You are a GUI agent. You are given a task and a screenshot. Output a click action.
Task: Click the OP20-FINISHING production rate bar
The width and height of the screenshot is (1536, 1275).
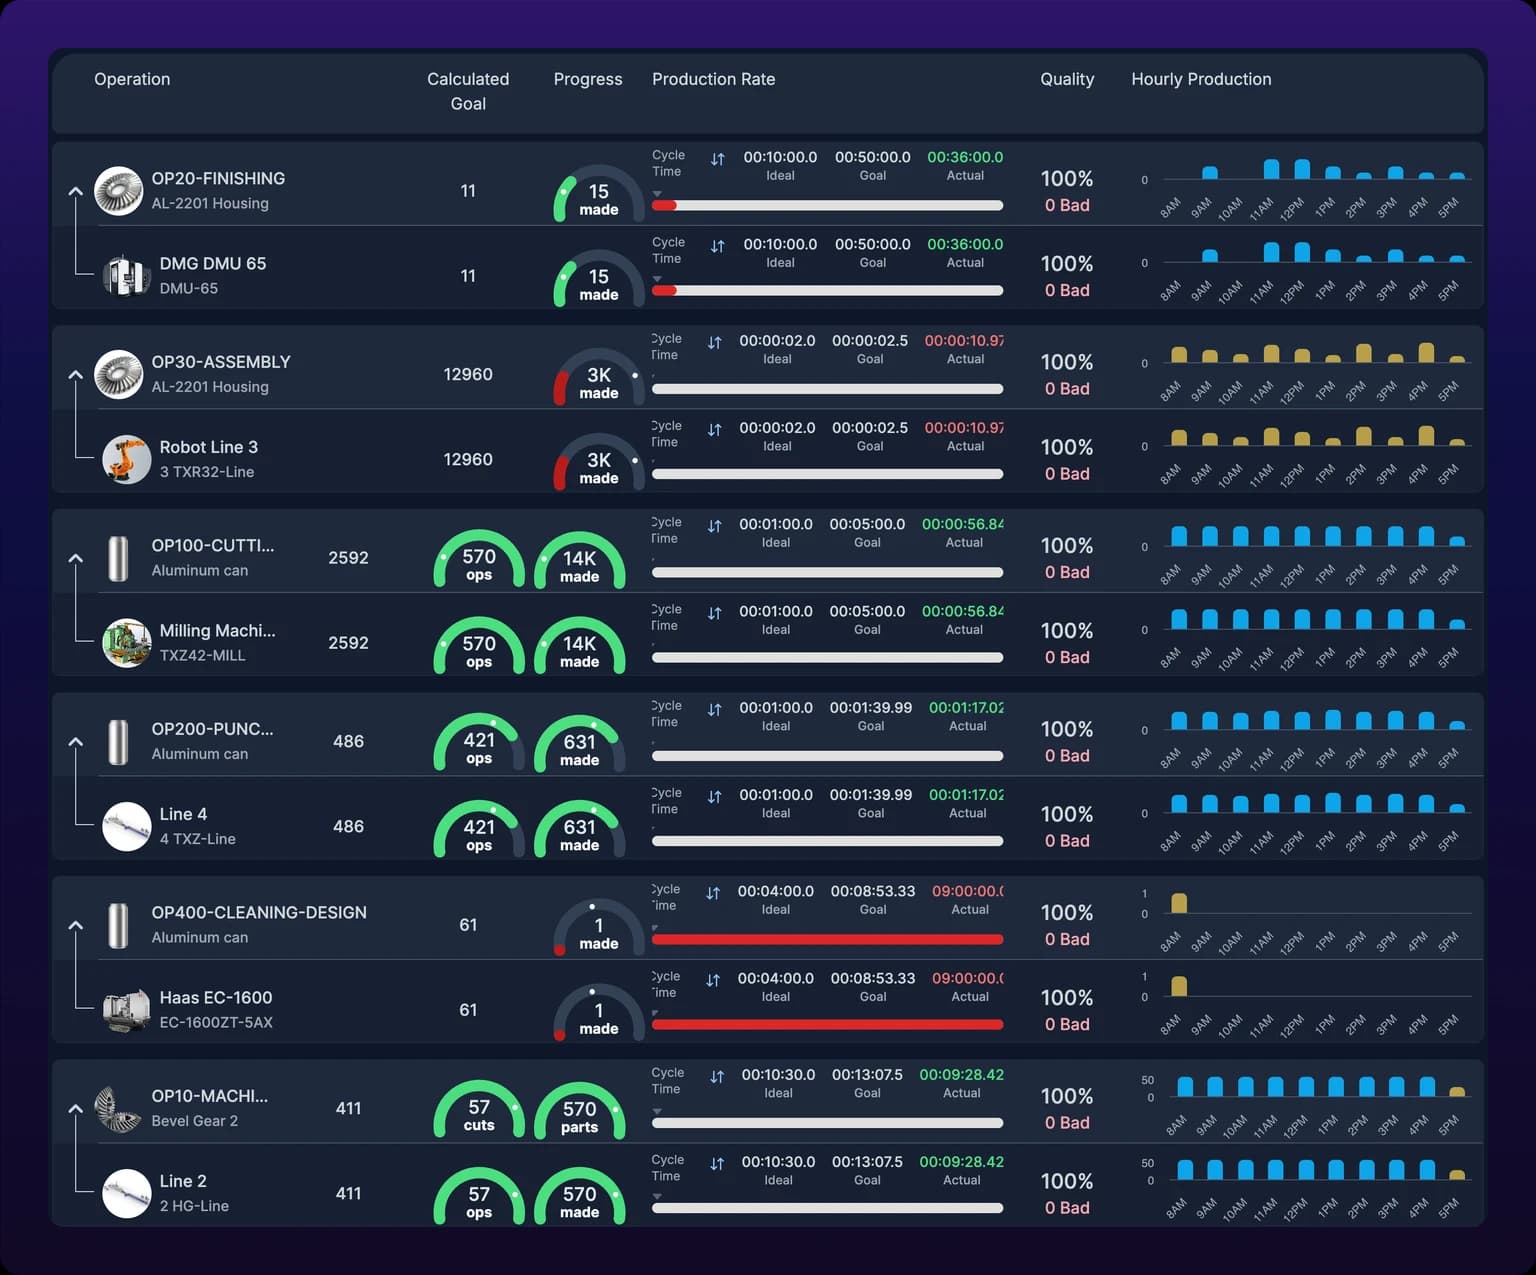827,205
